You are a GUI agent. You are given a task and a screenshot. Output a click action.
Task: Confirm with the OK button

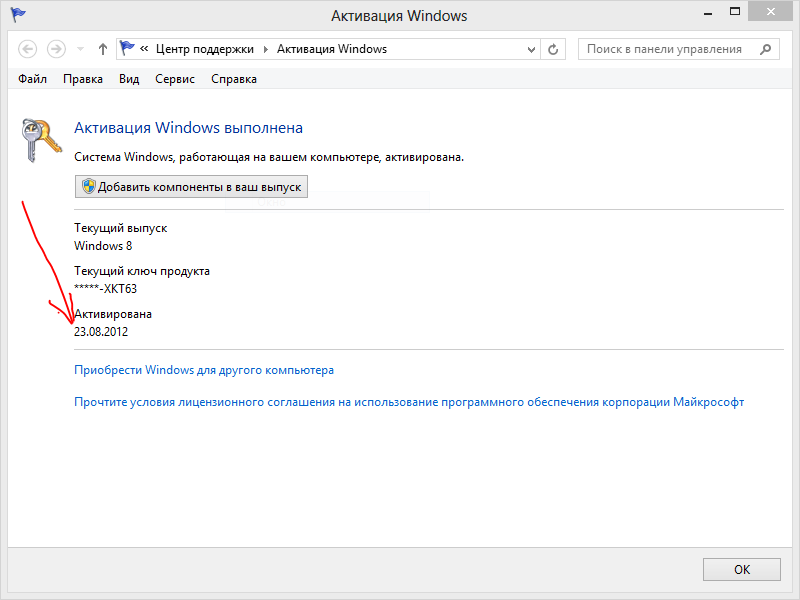click(742, 569)
